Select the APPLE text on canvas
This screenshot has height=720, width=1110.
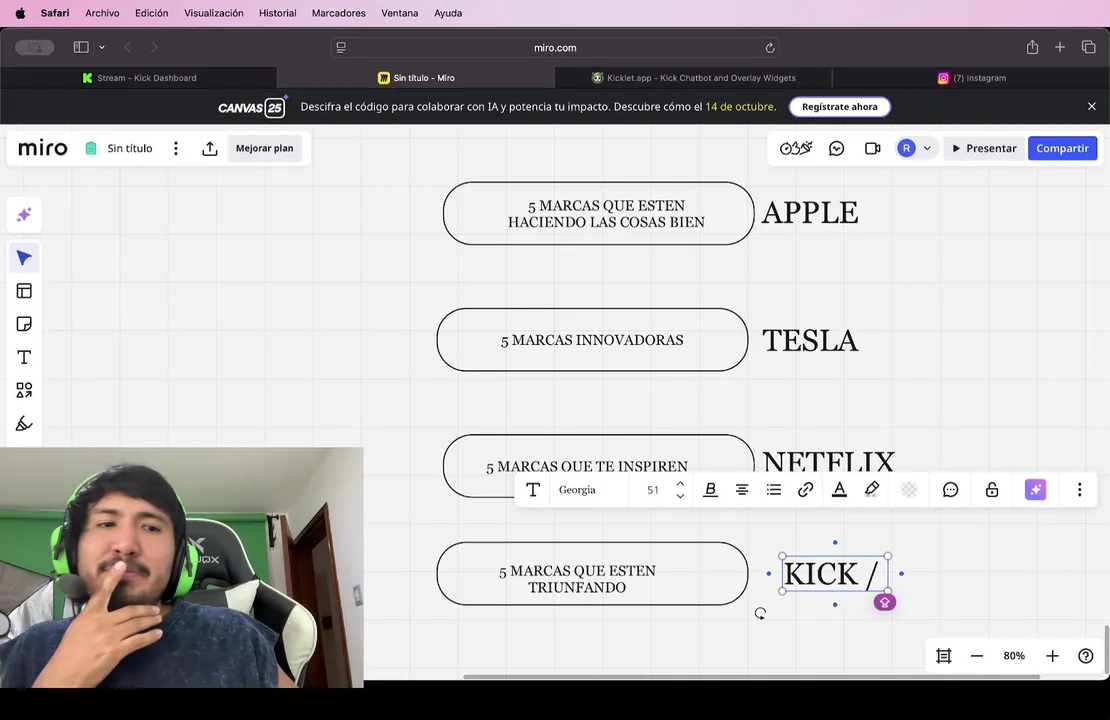click(810, 212)
